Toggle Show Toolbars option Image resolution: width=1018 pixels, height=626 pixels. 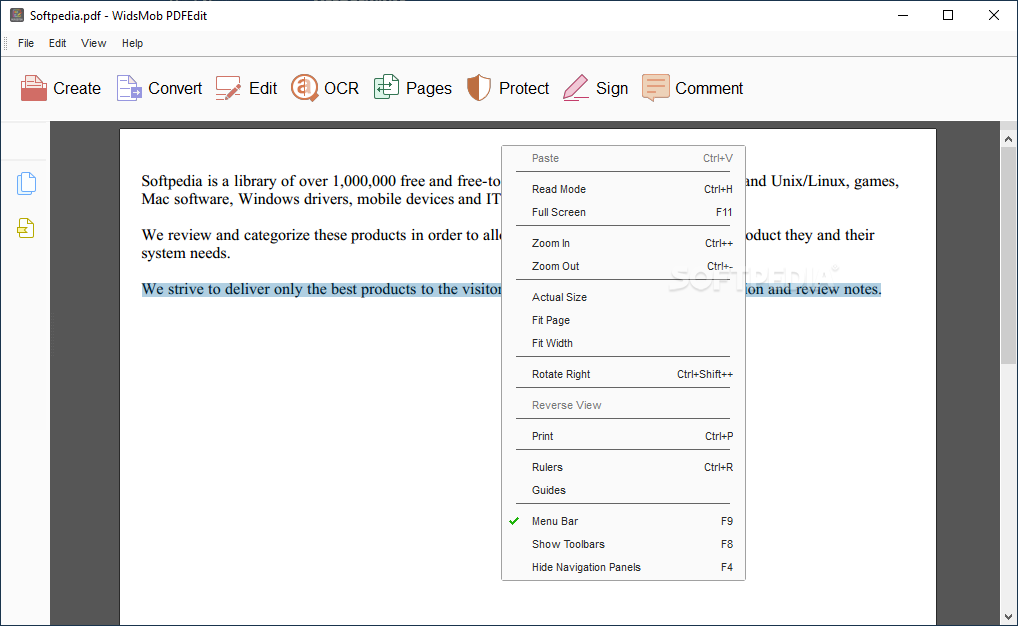(x=623, y=544)
